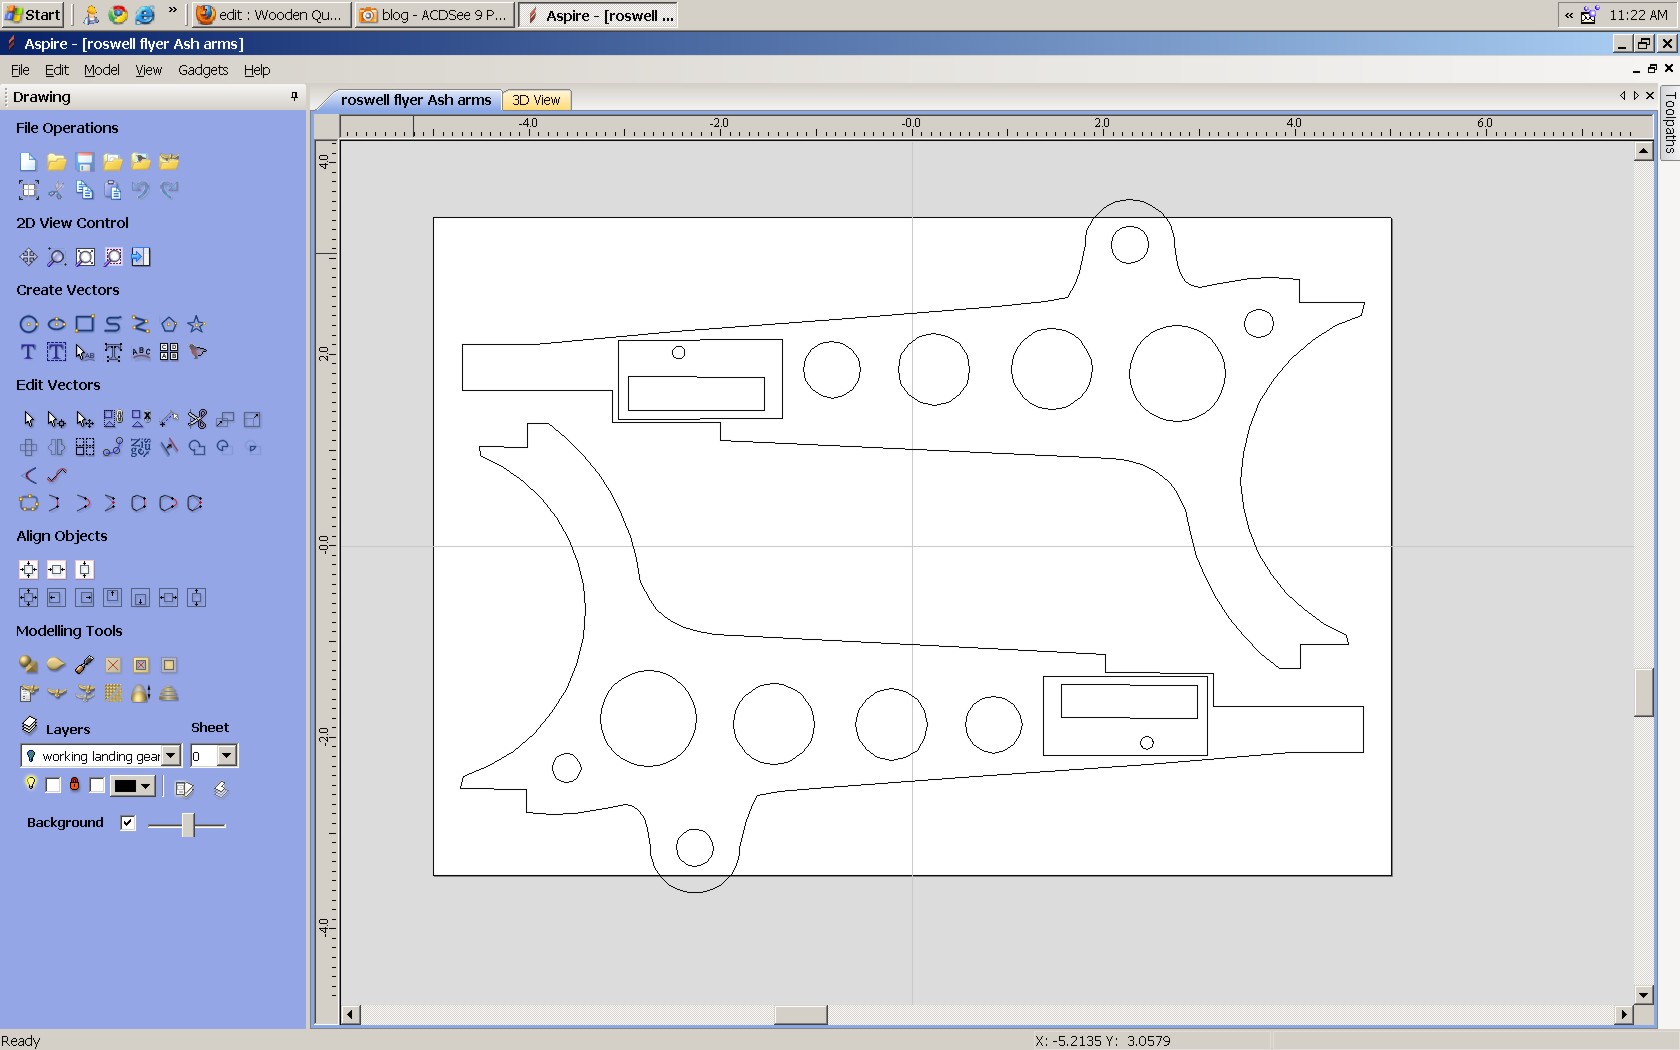Click the Background brightness slider handle
The width and height of the screenshot is (1680, 1050).
[188, 824]
